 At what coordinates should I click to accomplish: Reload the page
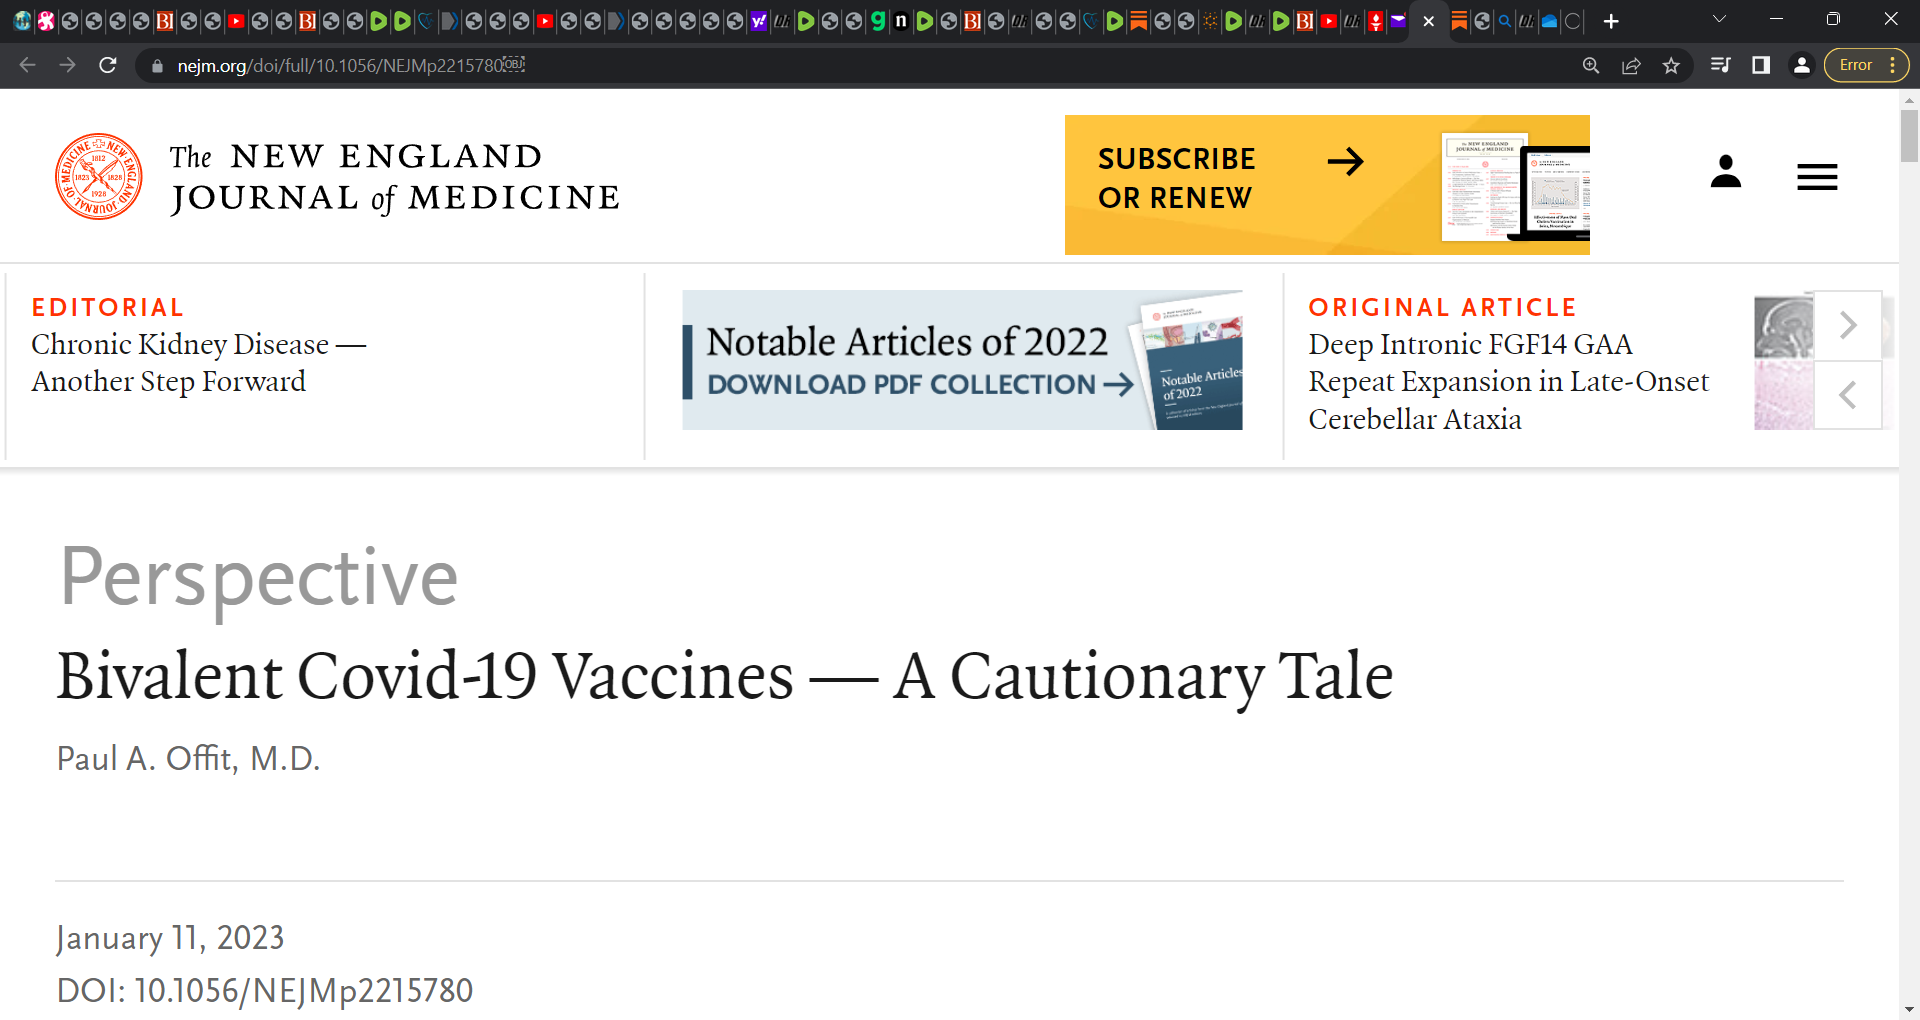[108, 66]
